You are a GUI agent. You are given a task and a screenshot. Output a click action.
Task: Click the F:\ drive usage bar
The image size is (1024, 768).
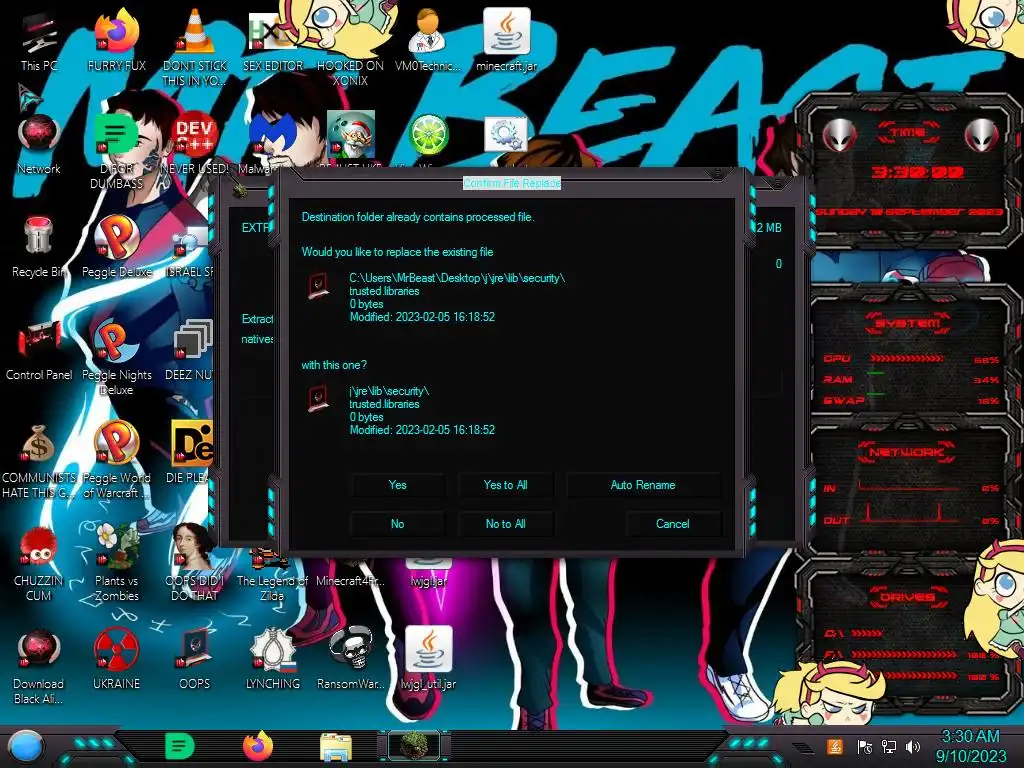(x=904, y=654)
